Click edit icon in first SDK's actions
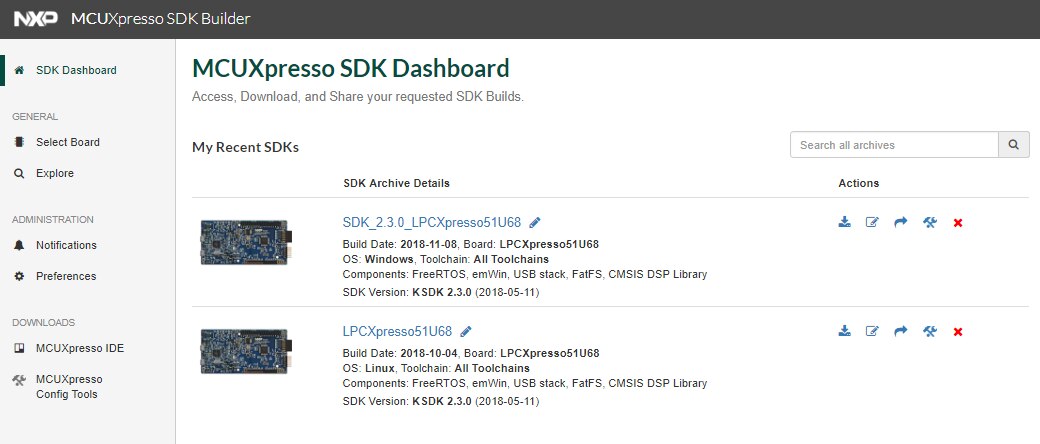 tap(872, 222)
